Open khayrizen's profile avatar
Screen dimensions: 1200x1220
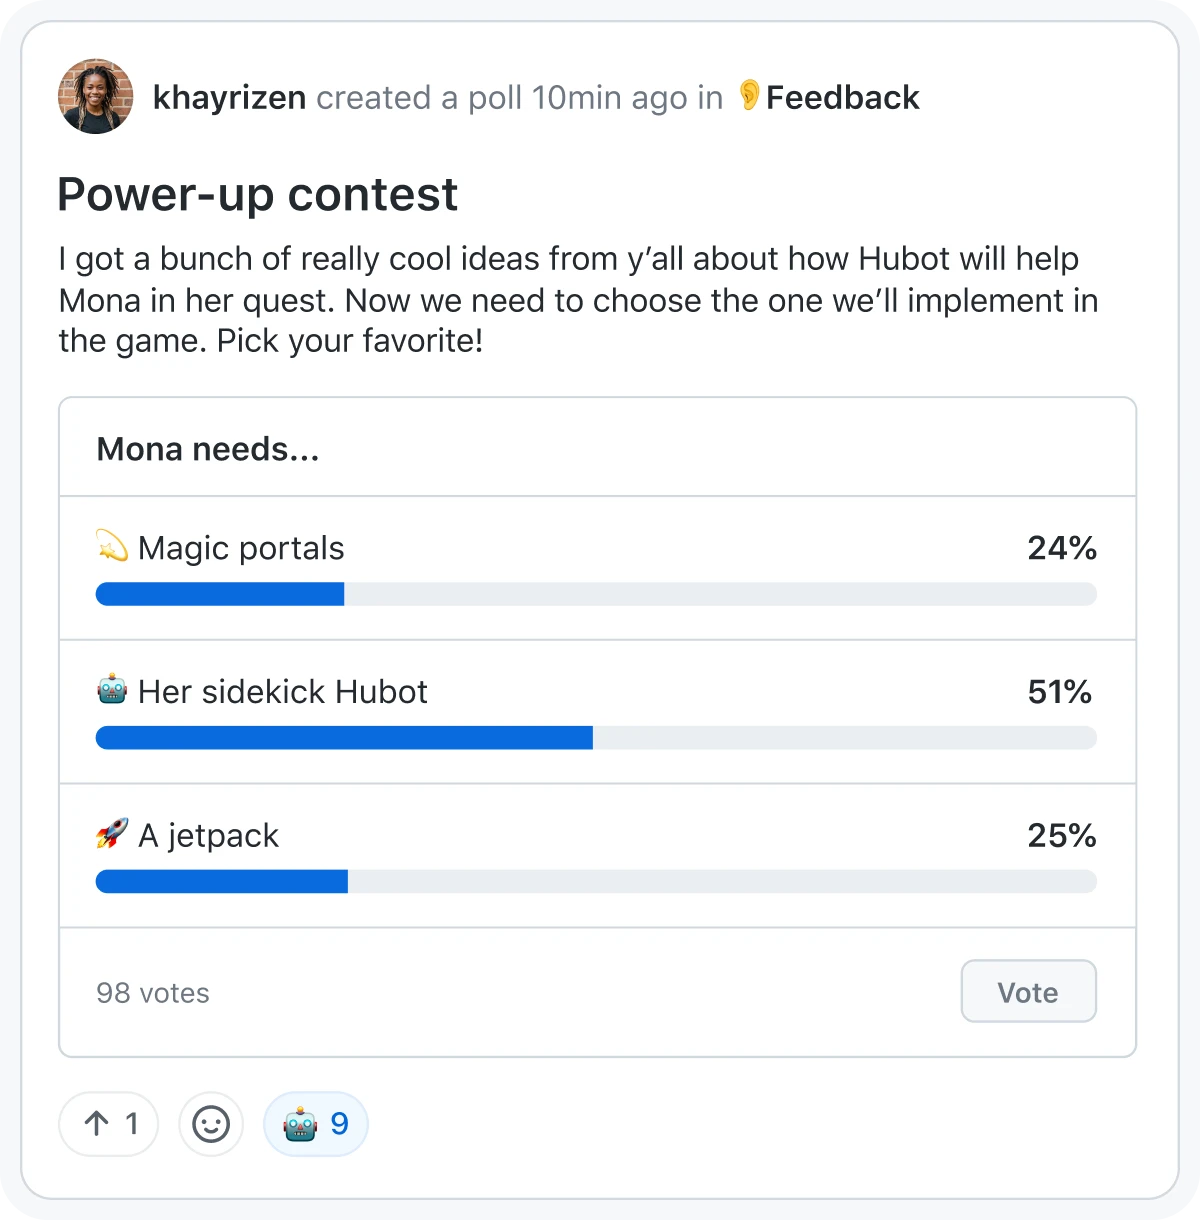click(95, 97)
